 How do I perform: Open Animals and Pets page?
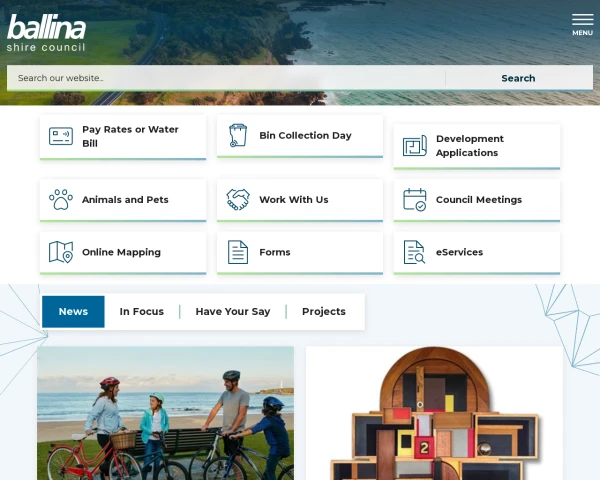click(x=123, y=200)
